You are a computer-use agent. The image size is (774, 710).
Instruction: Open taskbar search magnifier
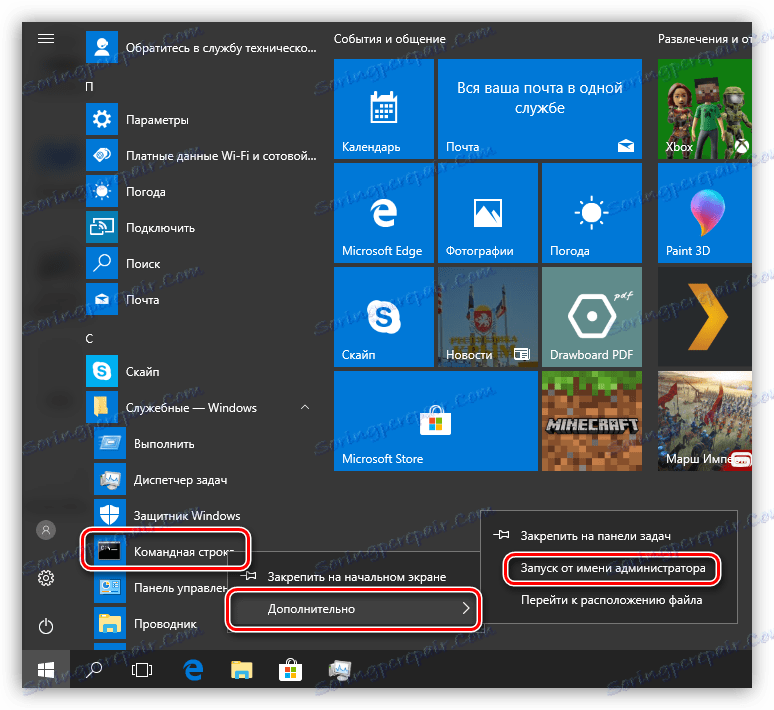coord(94,670)
